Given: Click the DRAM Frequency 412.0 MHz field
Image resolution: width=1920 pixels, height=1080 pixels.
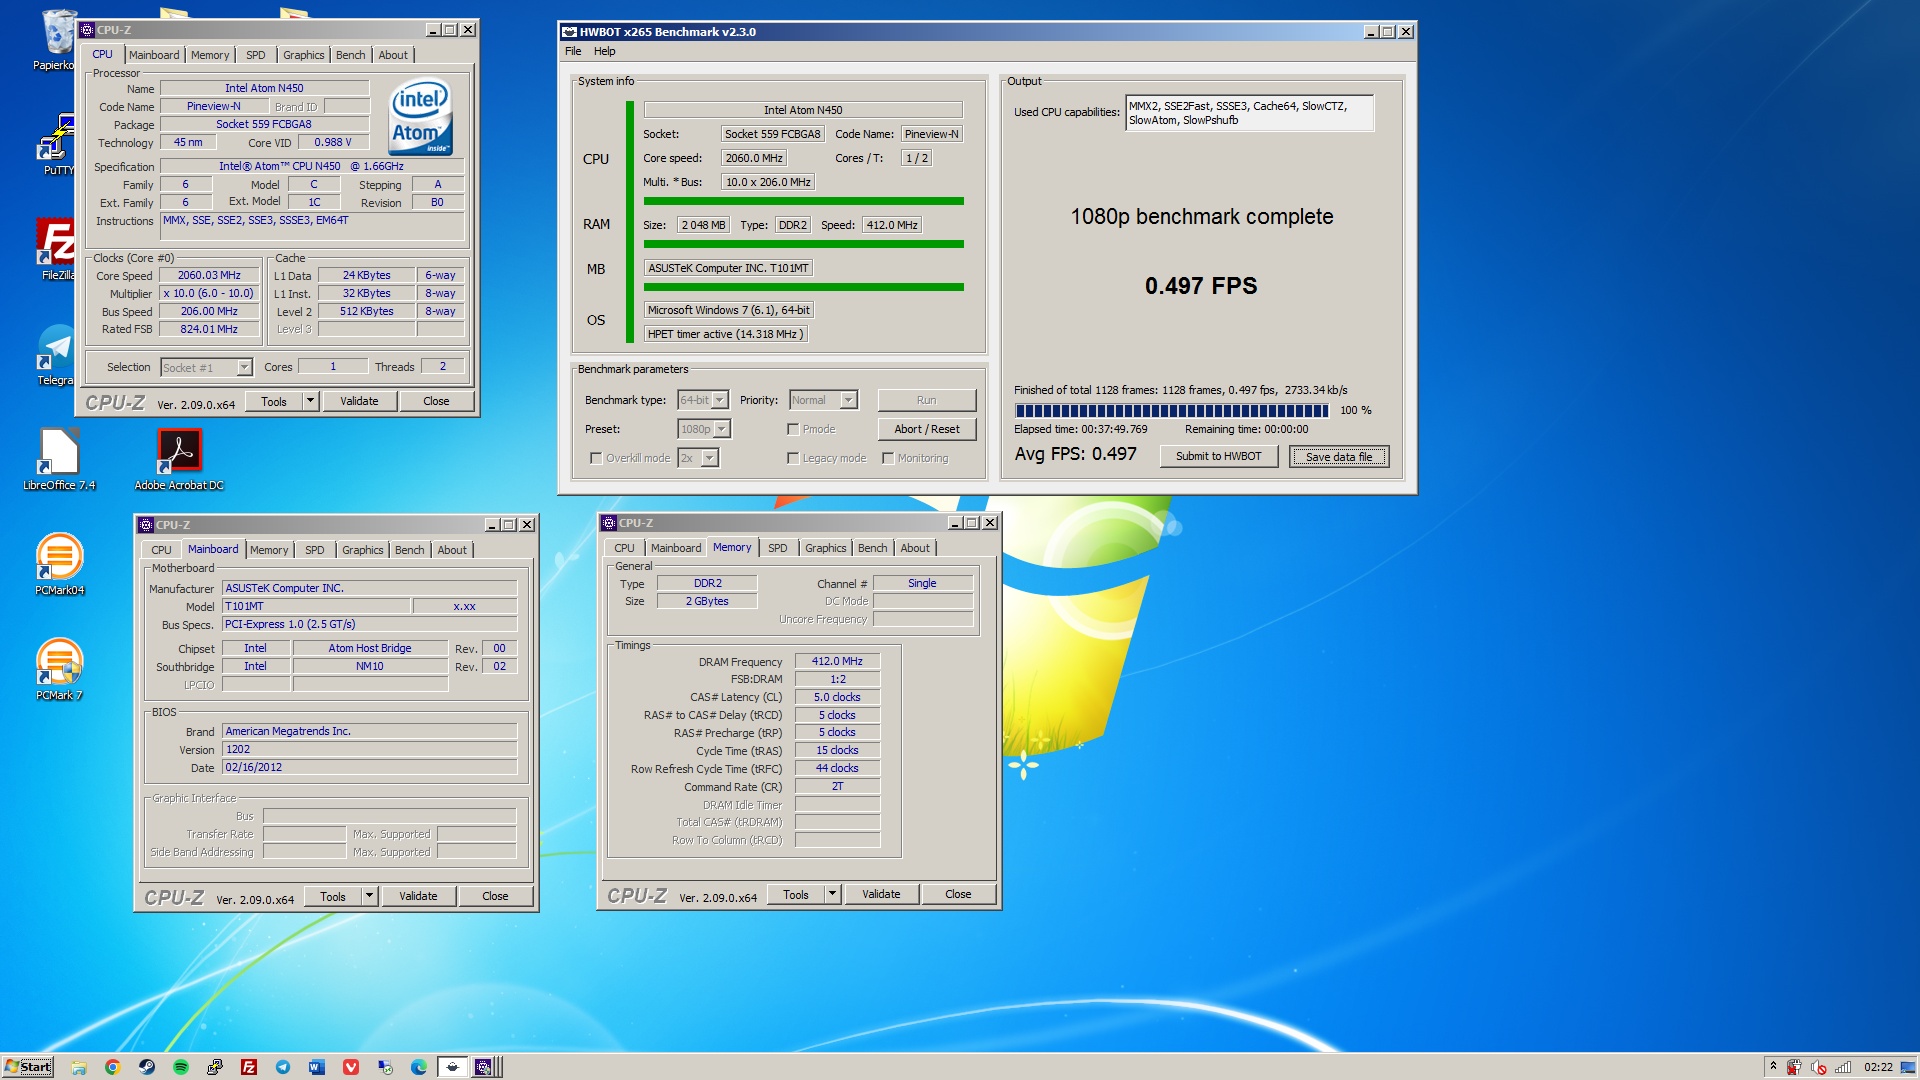Looking at the screenshot, I should [x=837, y=661].
